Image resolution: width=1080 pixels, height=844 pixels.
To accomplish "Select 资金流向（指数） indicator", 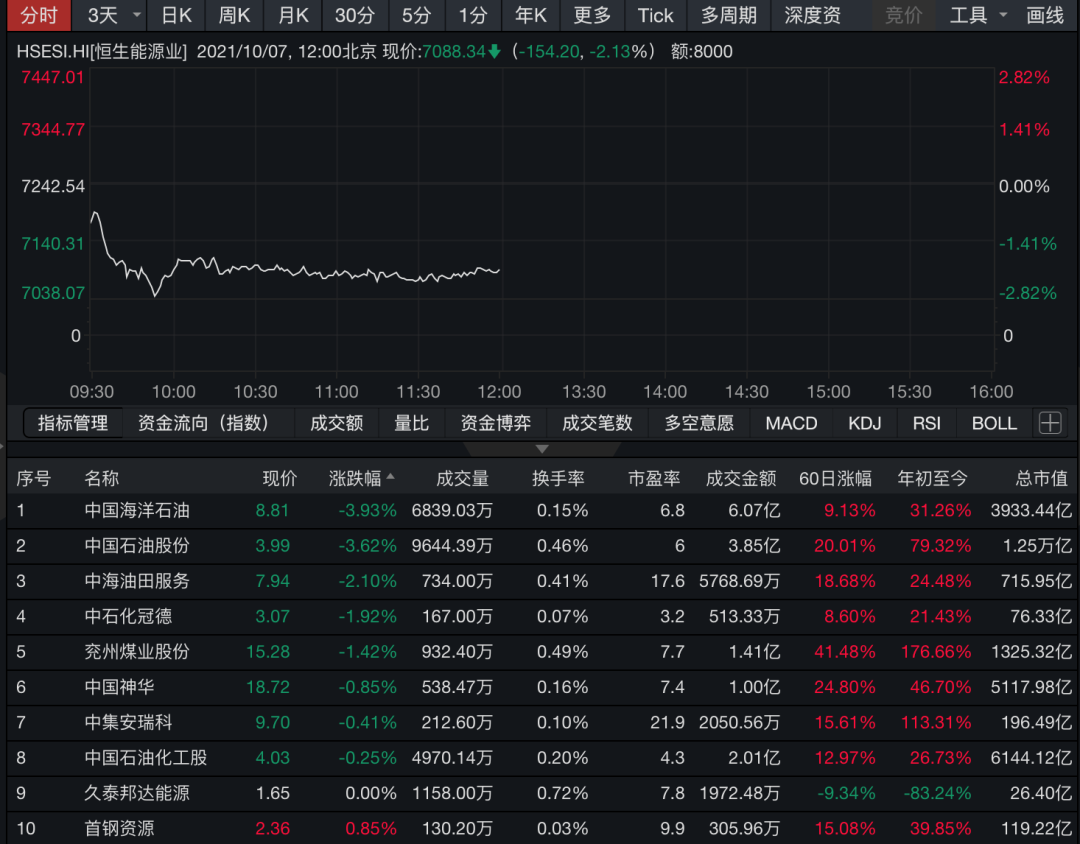I will pos(204,423).
